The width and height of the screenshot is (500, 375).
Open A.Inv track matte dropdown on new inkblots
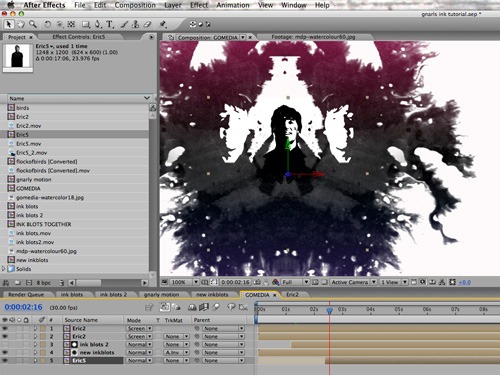point(176,352)
